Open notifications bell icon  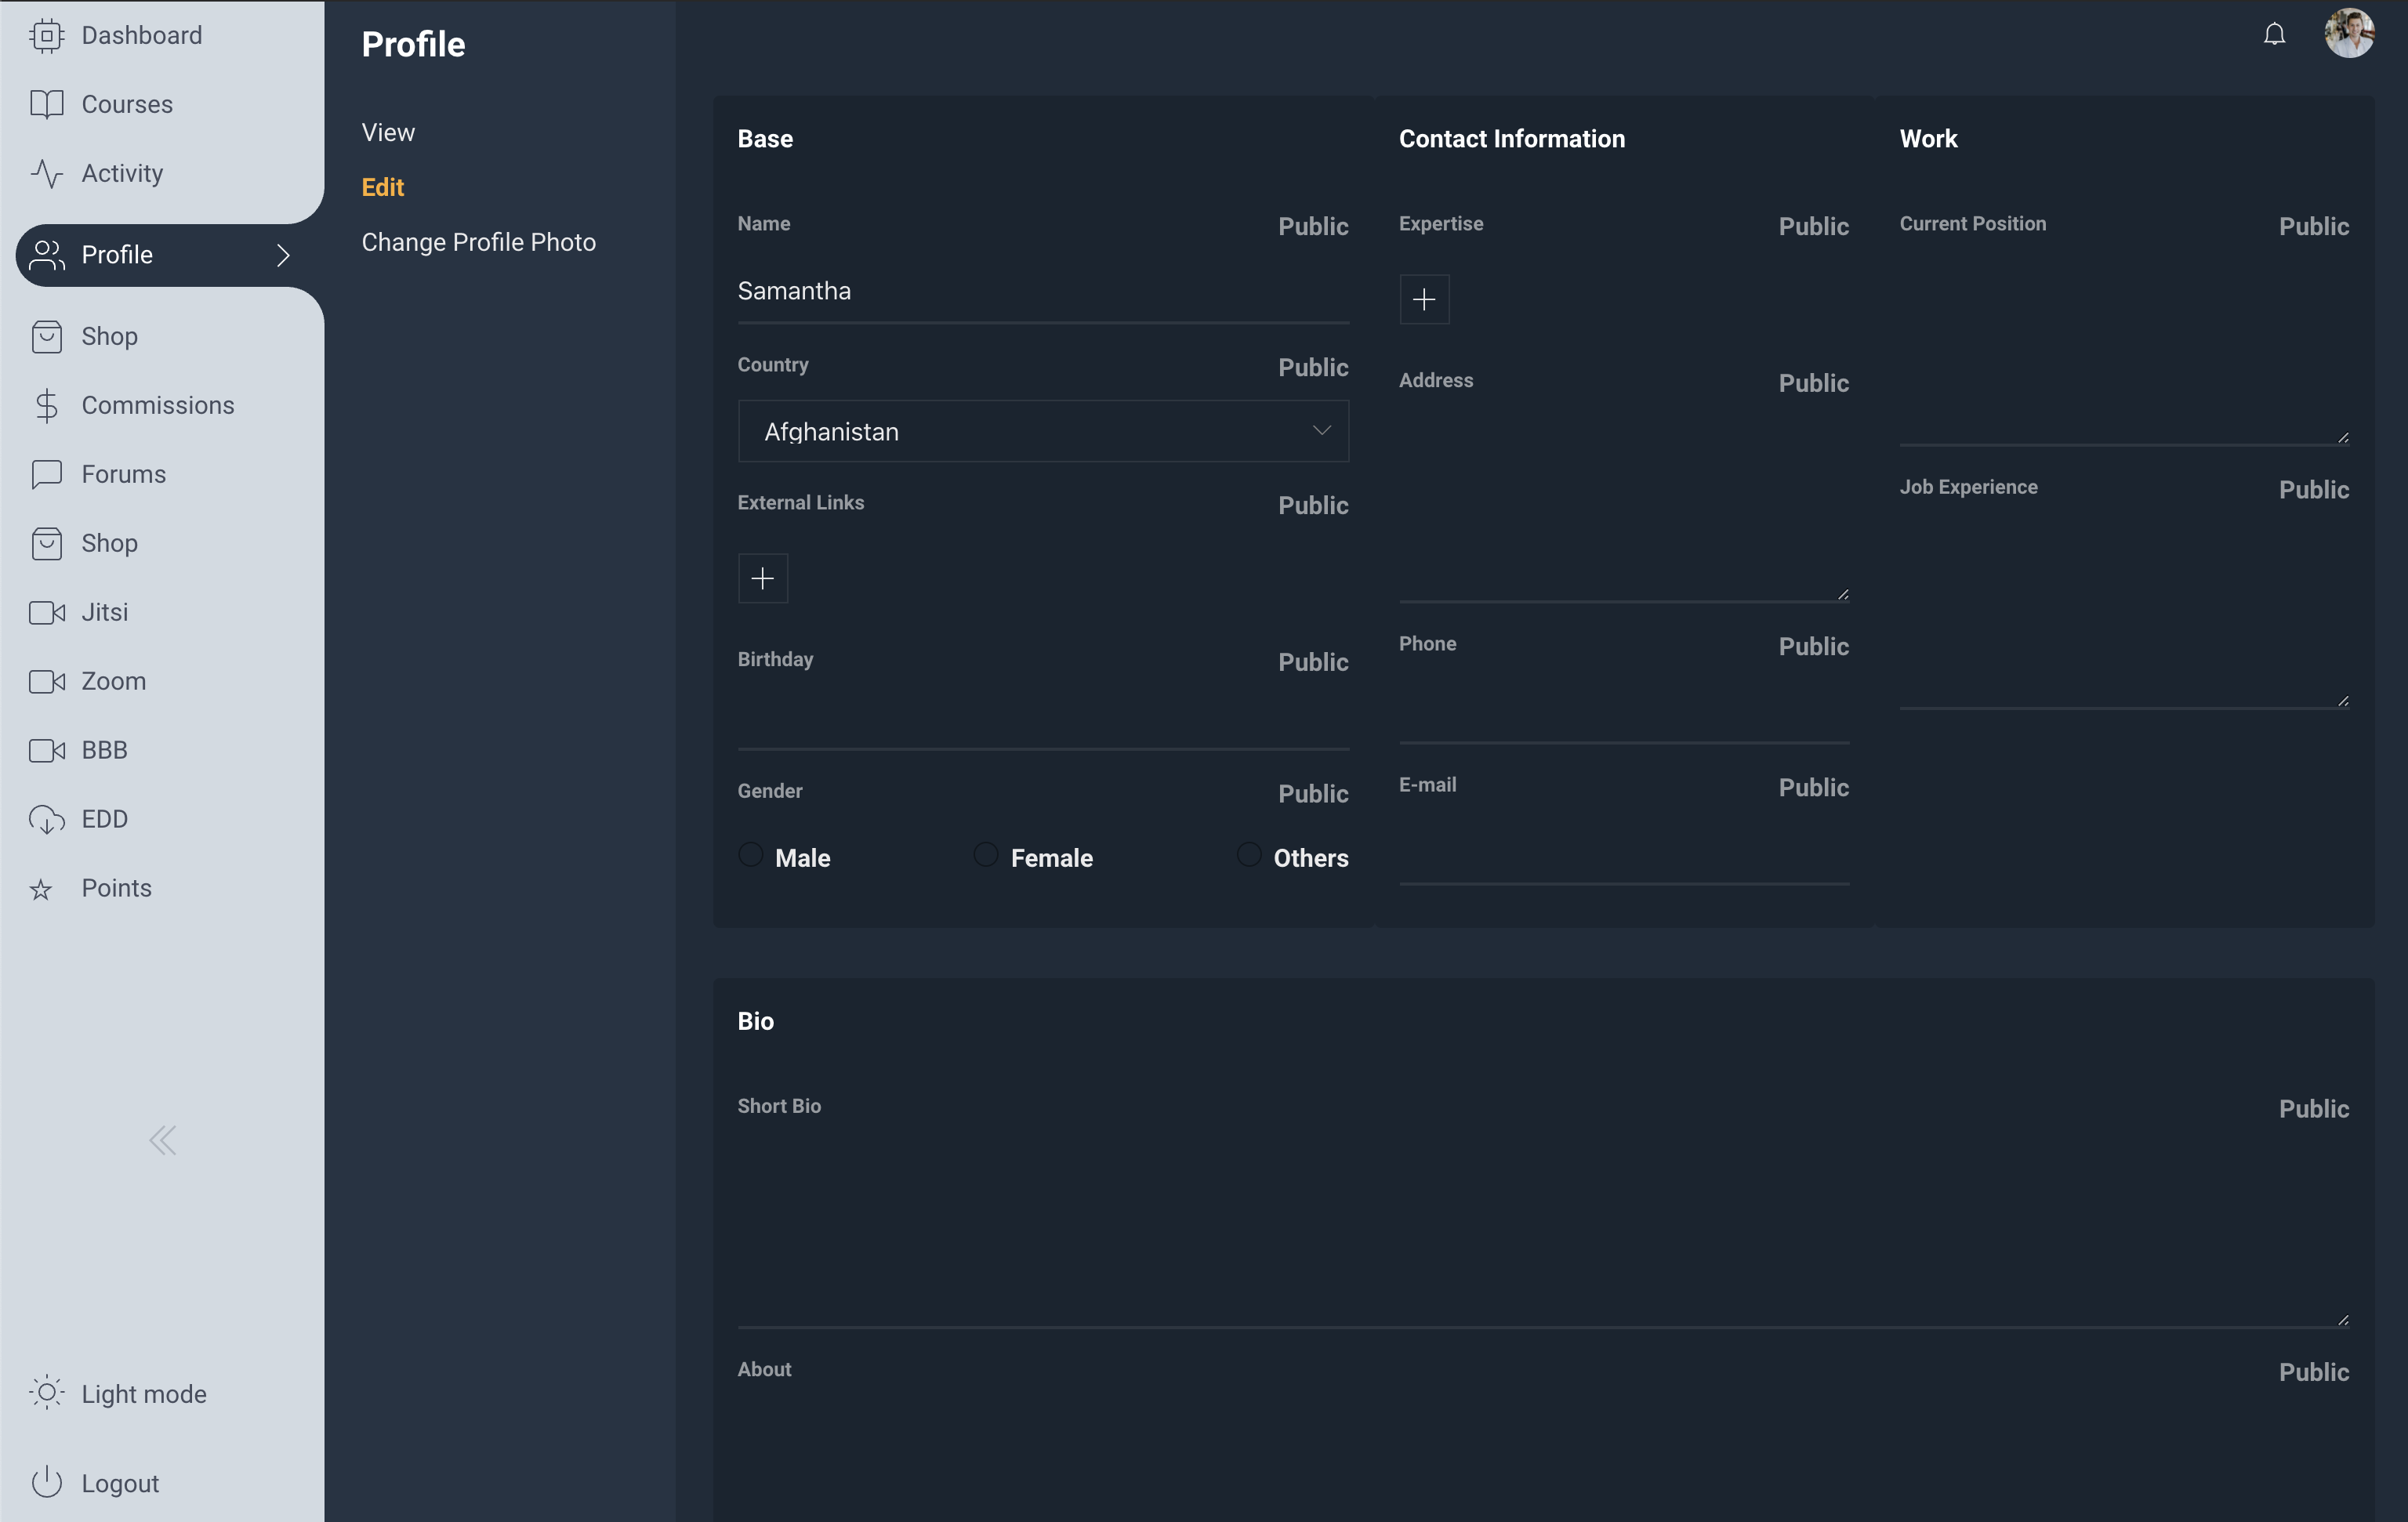[2274, 35]
